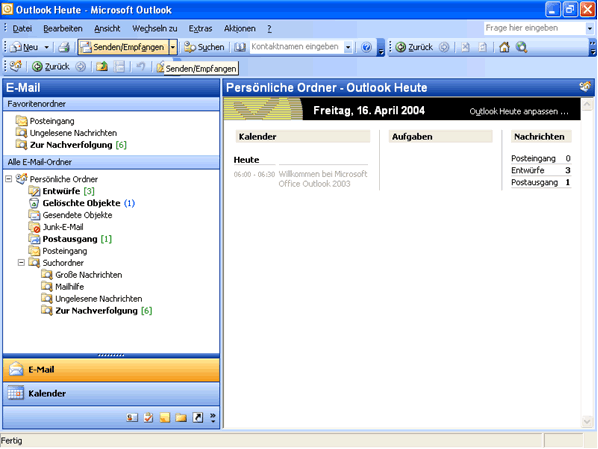Open the Bearbeiten menu
Image resolution: width=598 pixels, height=449 pixels.
63,29
